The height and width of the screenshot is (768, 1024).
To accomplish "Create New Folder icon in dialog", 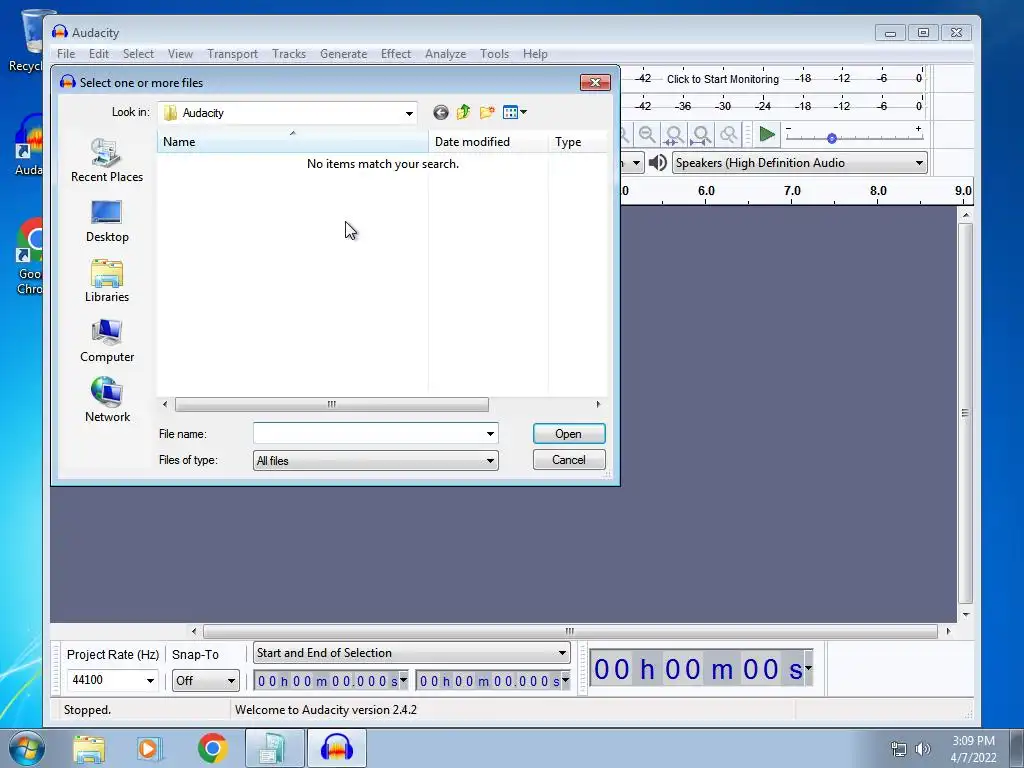I will 487,112.
